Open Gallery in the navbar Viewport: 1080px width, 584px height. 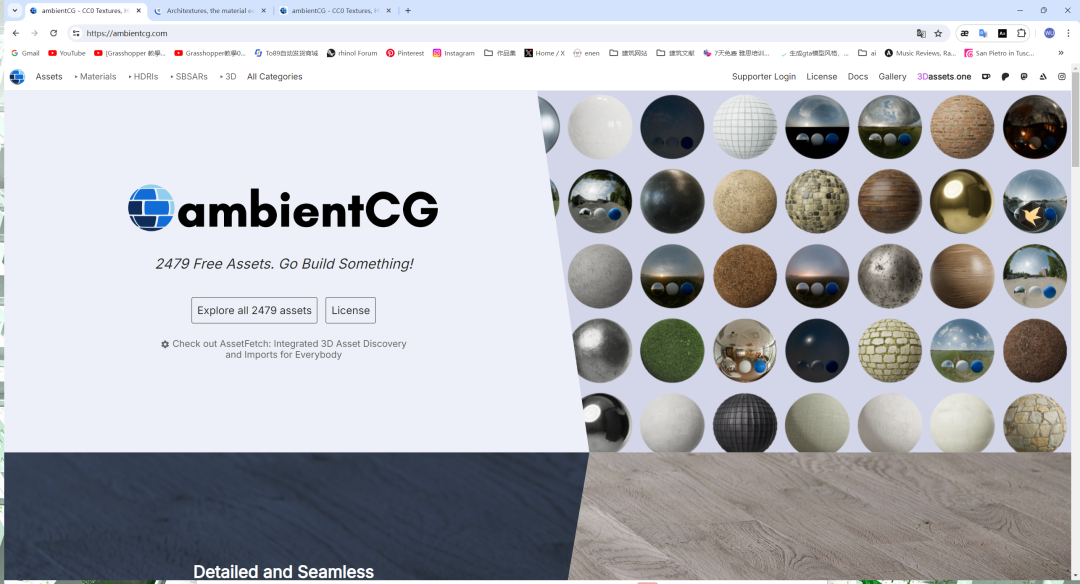coord(892,76)
